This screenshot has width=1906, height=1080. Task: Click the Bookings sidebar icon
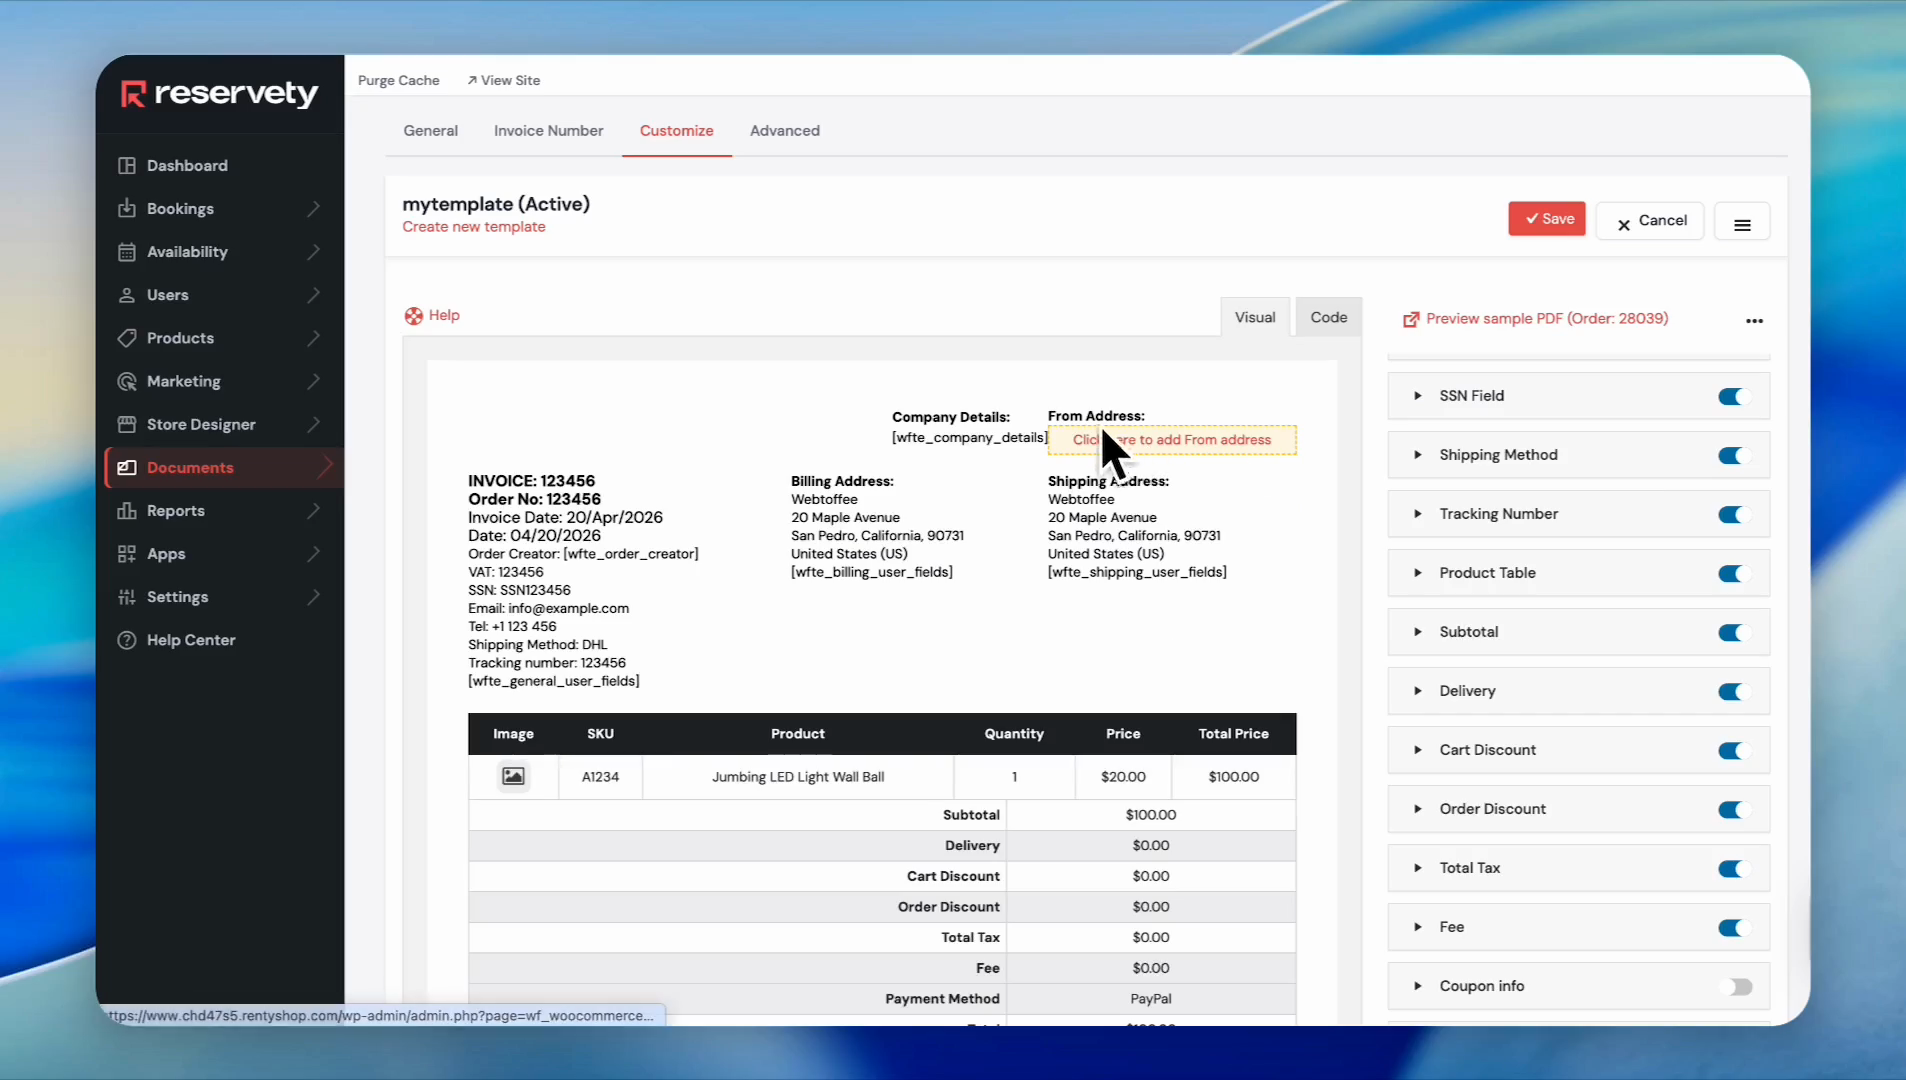click(x=127, y=209)
